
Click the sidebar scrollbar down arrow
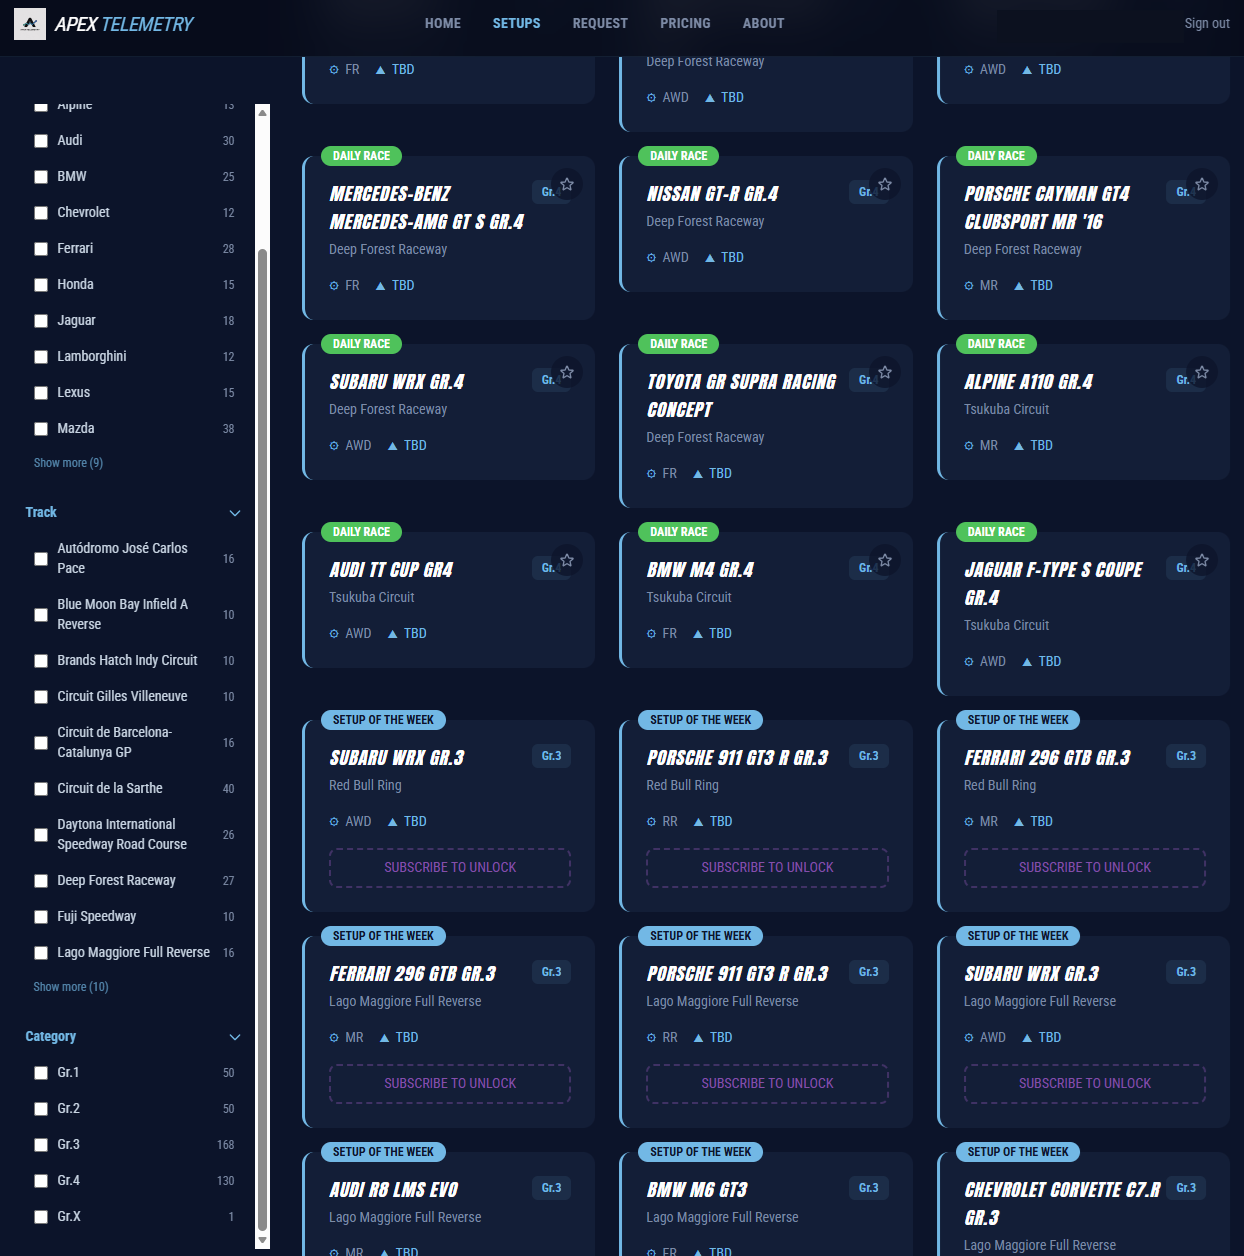point(262,1241)
